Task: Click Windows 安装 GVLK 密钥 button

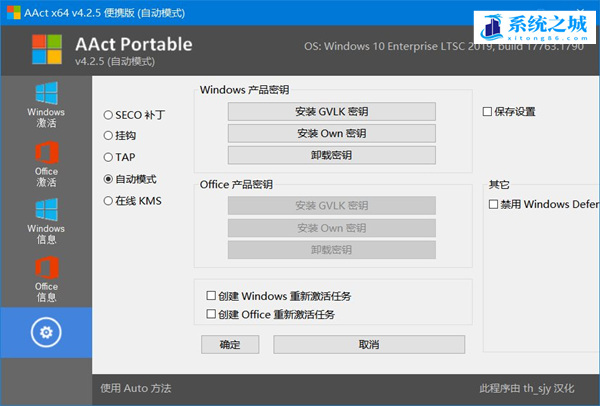Action: tap(331, 111)
